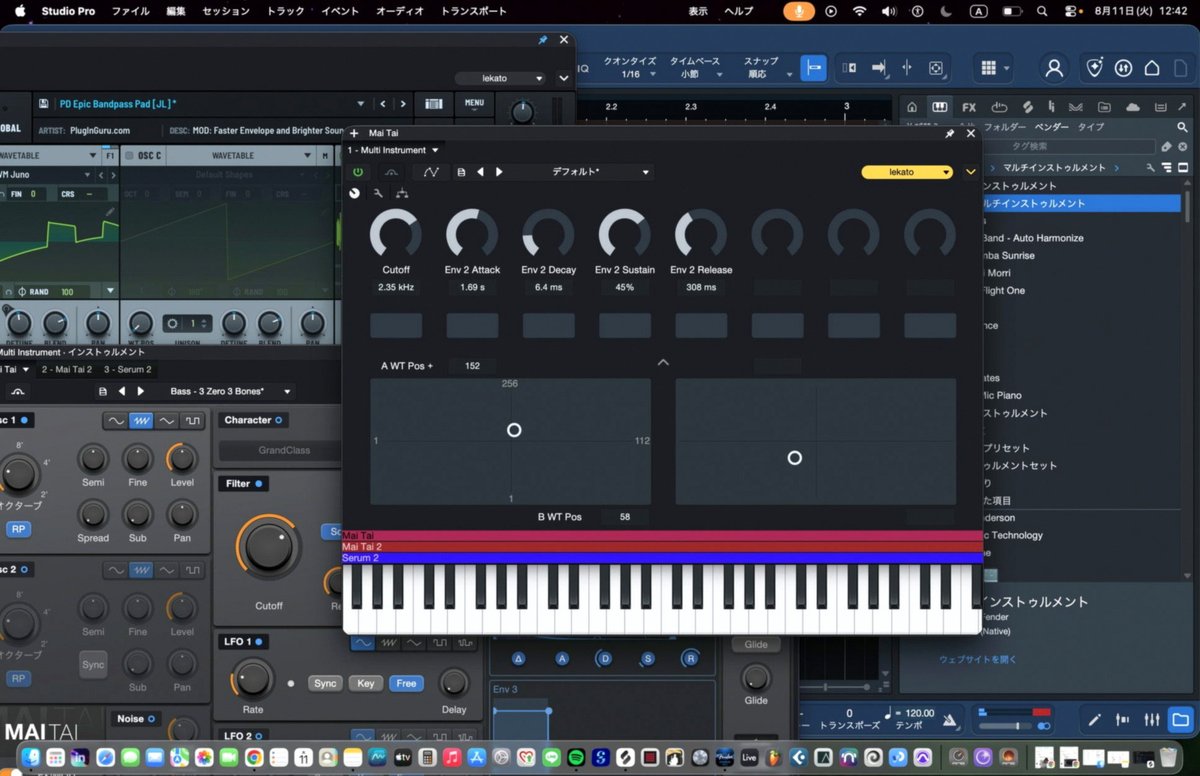Toggle the LFO 1 enable dot
The height and width of the screenshot is (776, 1200).
pyautogui.click(x=261, y=641)
